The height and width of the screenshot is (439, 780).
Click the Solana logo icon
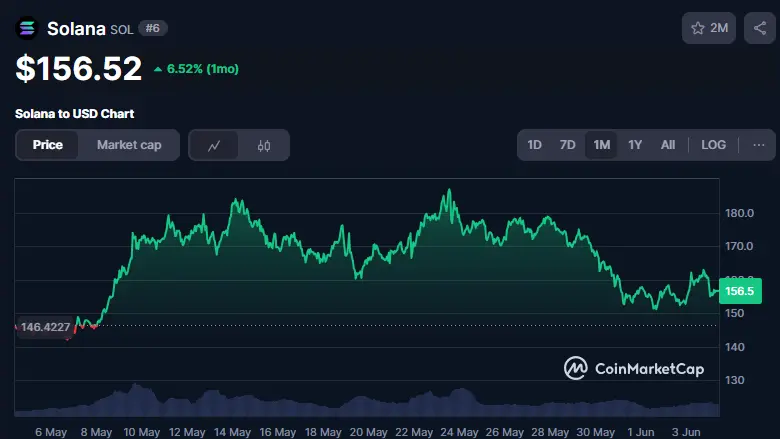(x=27, y=28)
